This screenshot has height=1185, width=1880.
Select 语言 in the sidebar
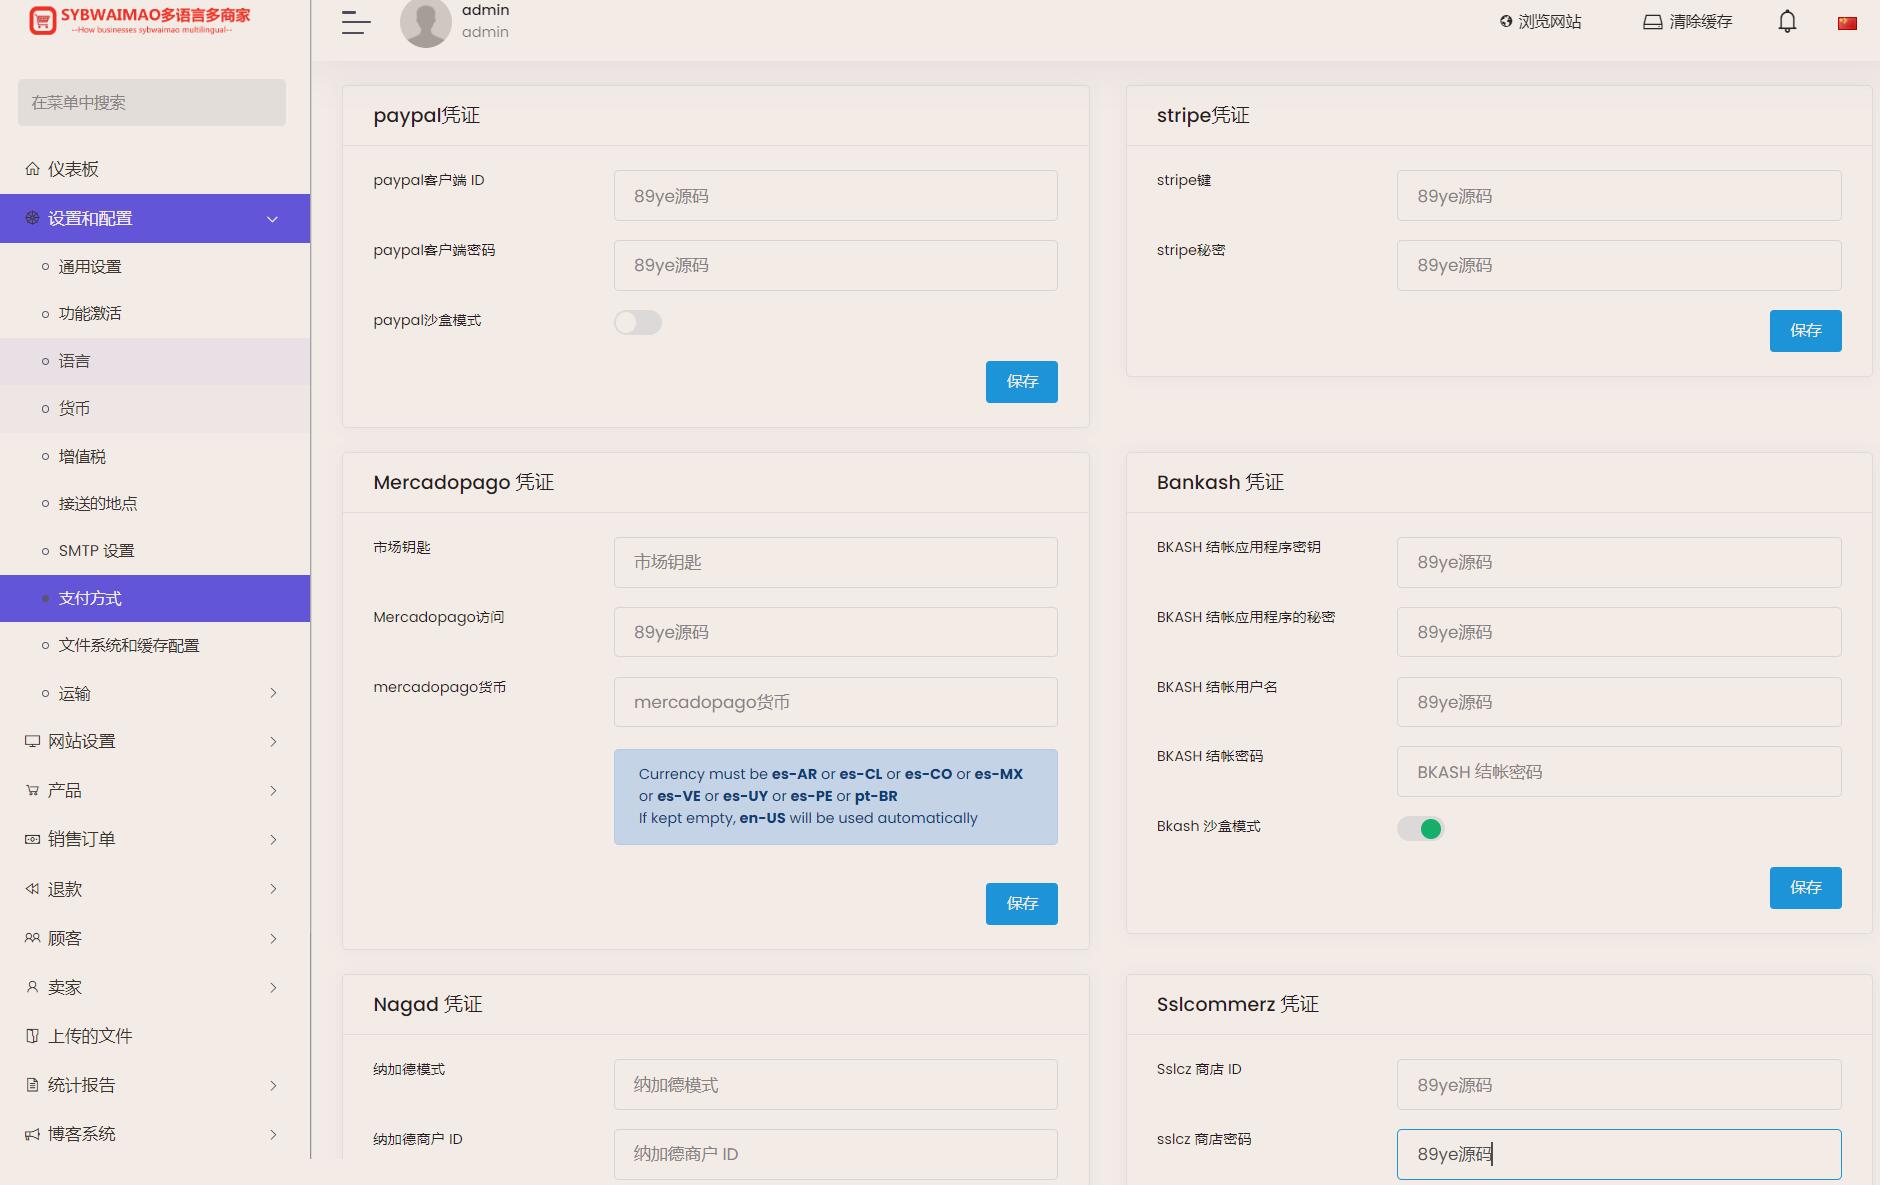click(155, 361)
